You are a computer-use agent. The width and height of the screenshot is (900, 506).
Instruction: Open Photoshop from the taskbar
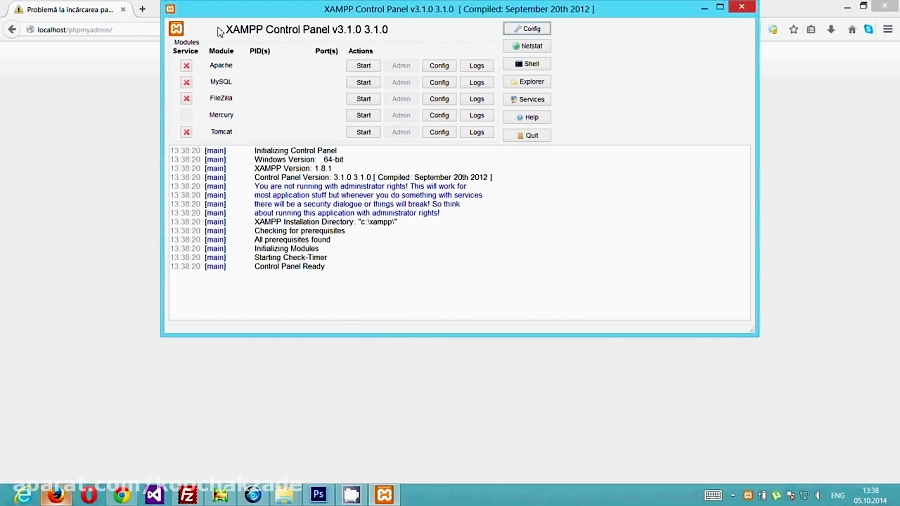coord(319,495)
